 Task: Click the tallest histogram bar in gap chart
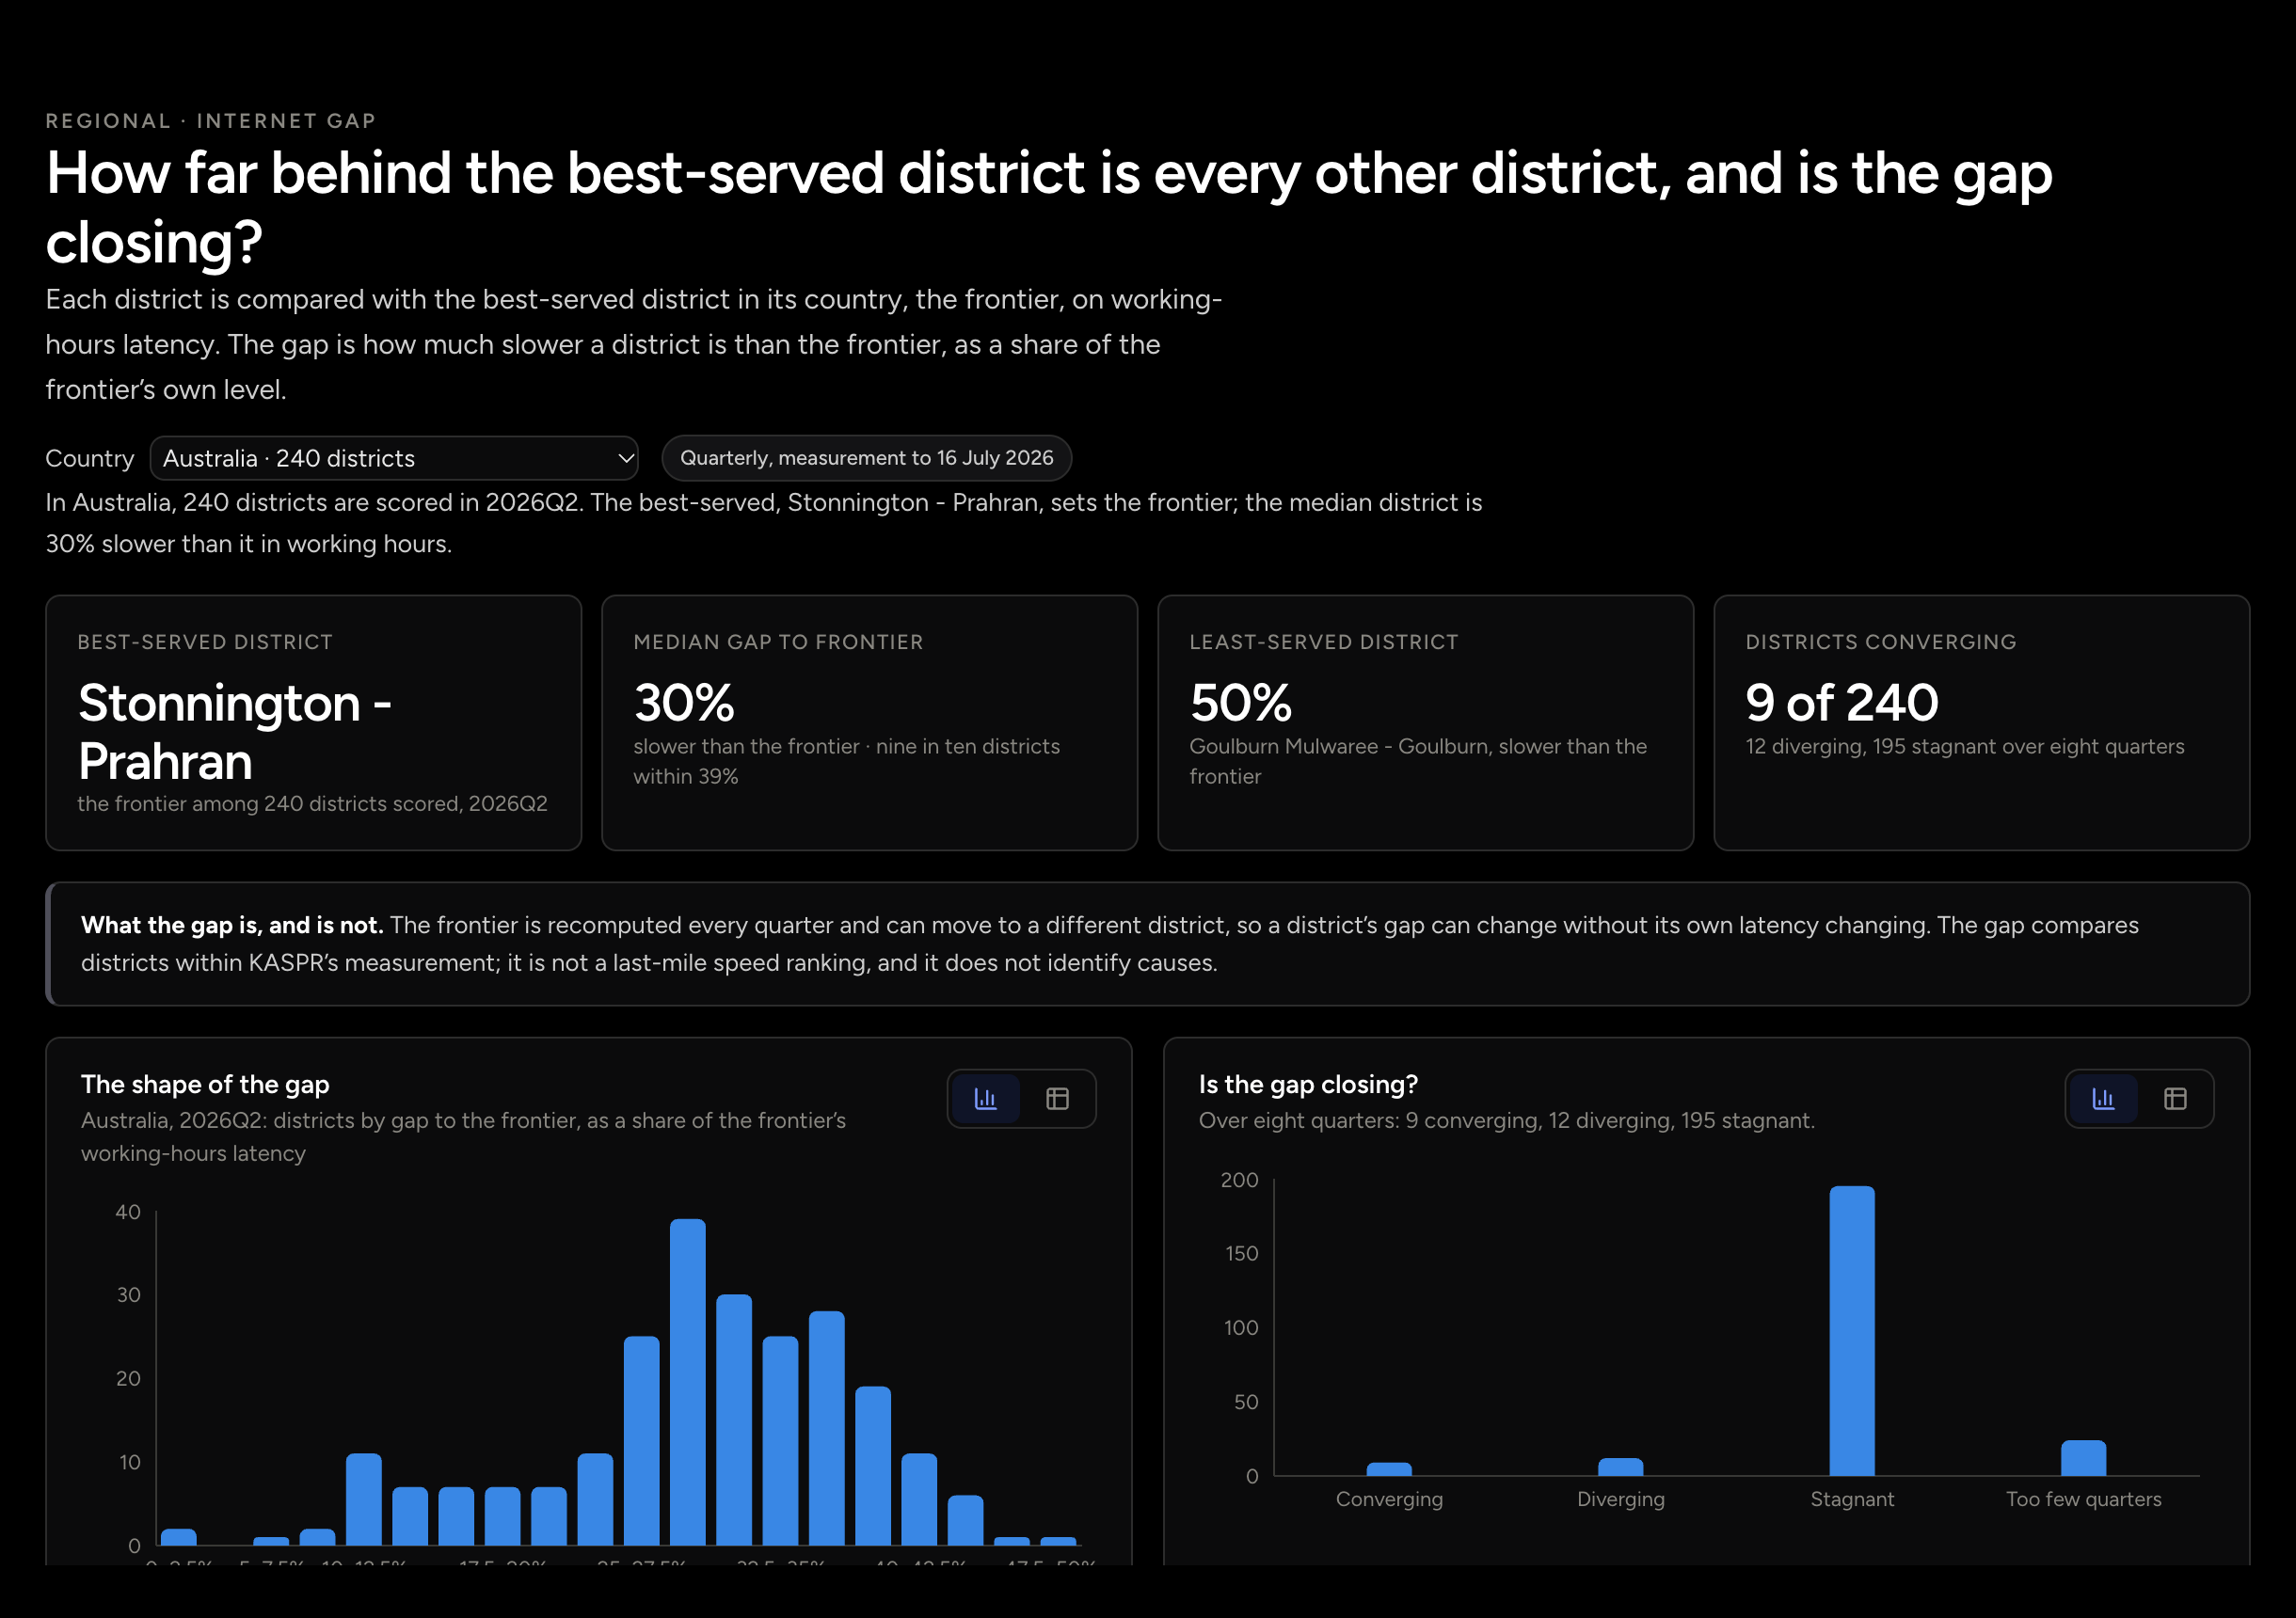click(688, 1382)
